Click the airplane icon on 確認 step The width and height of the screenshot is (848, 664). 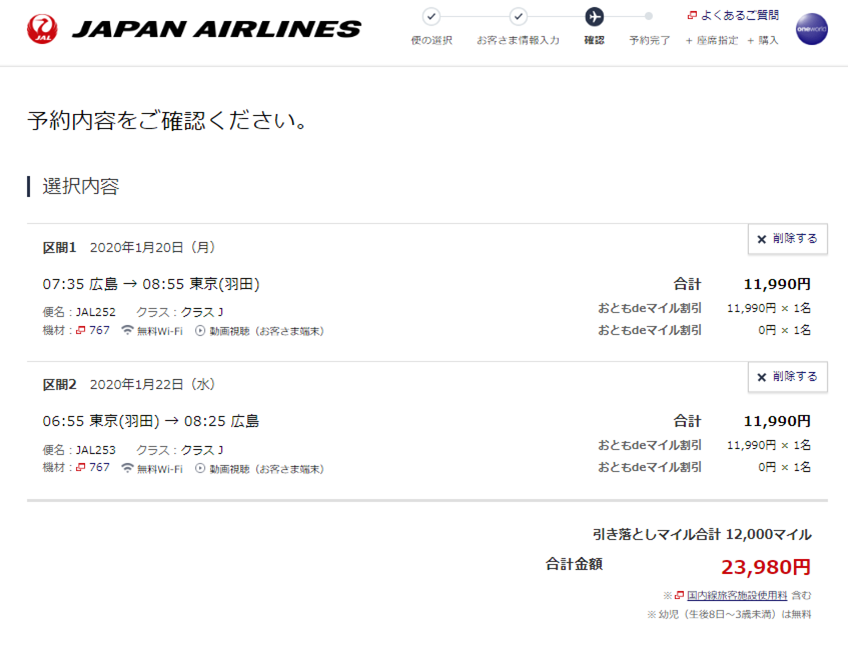(594, 17)
